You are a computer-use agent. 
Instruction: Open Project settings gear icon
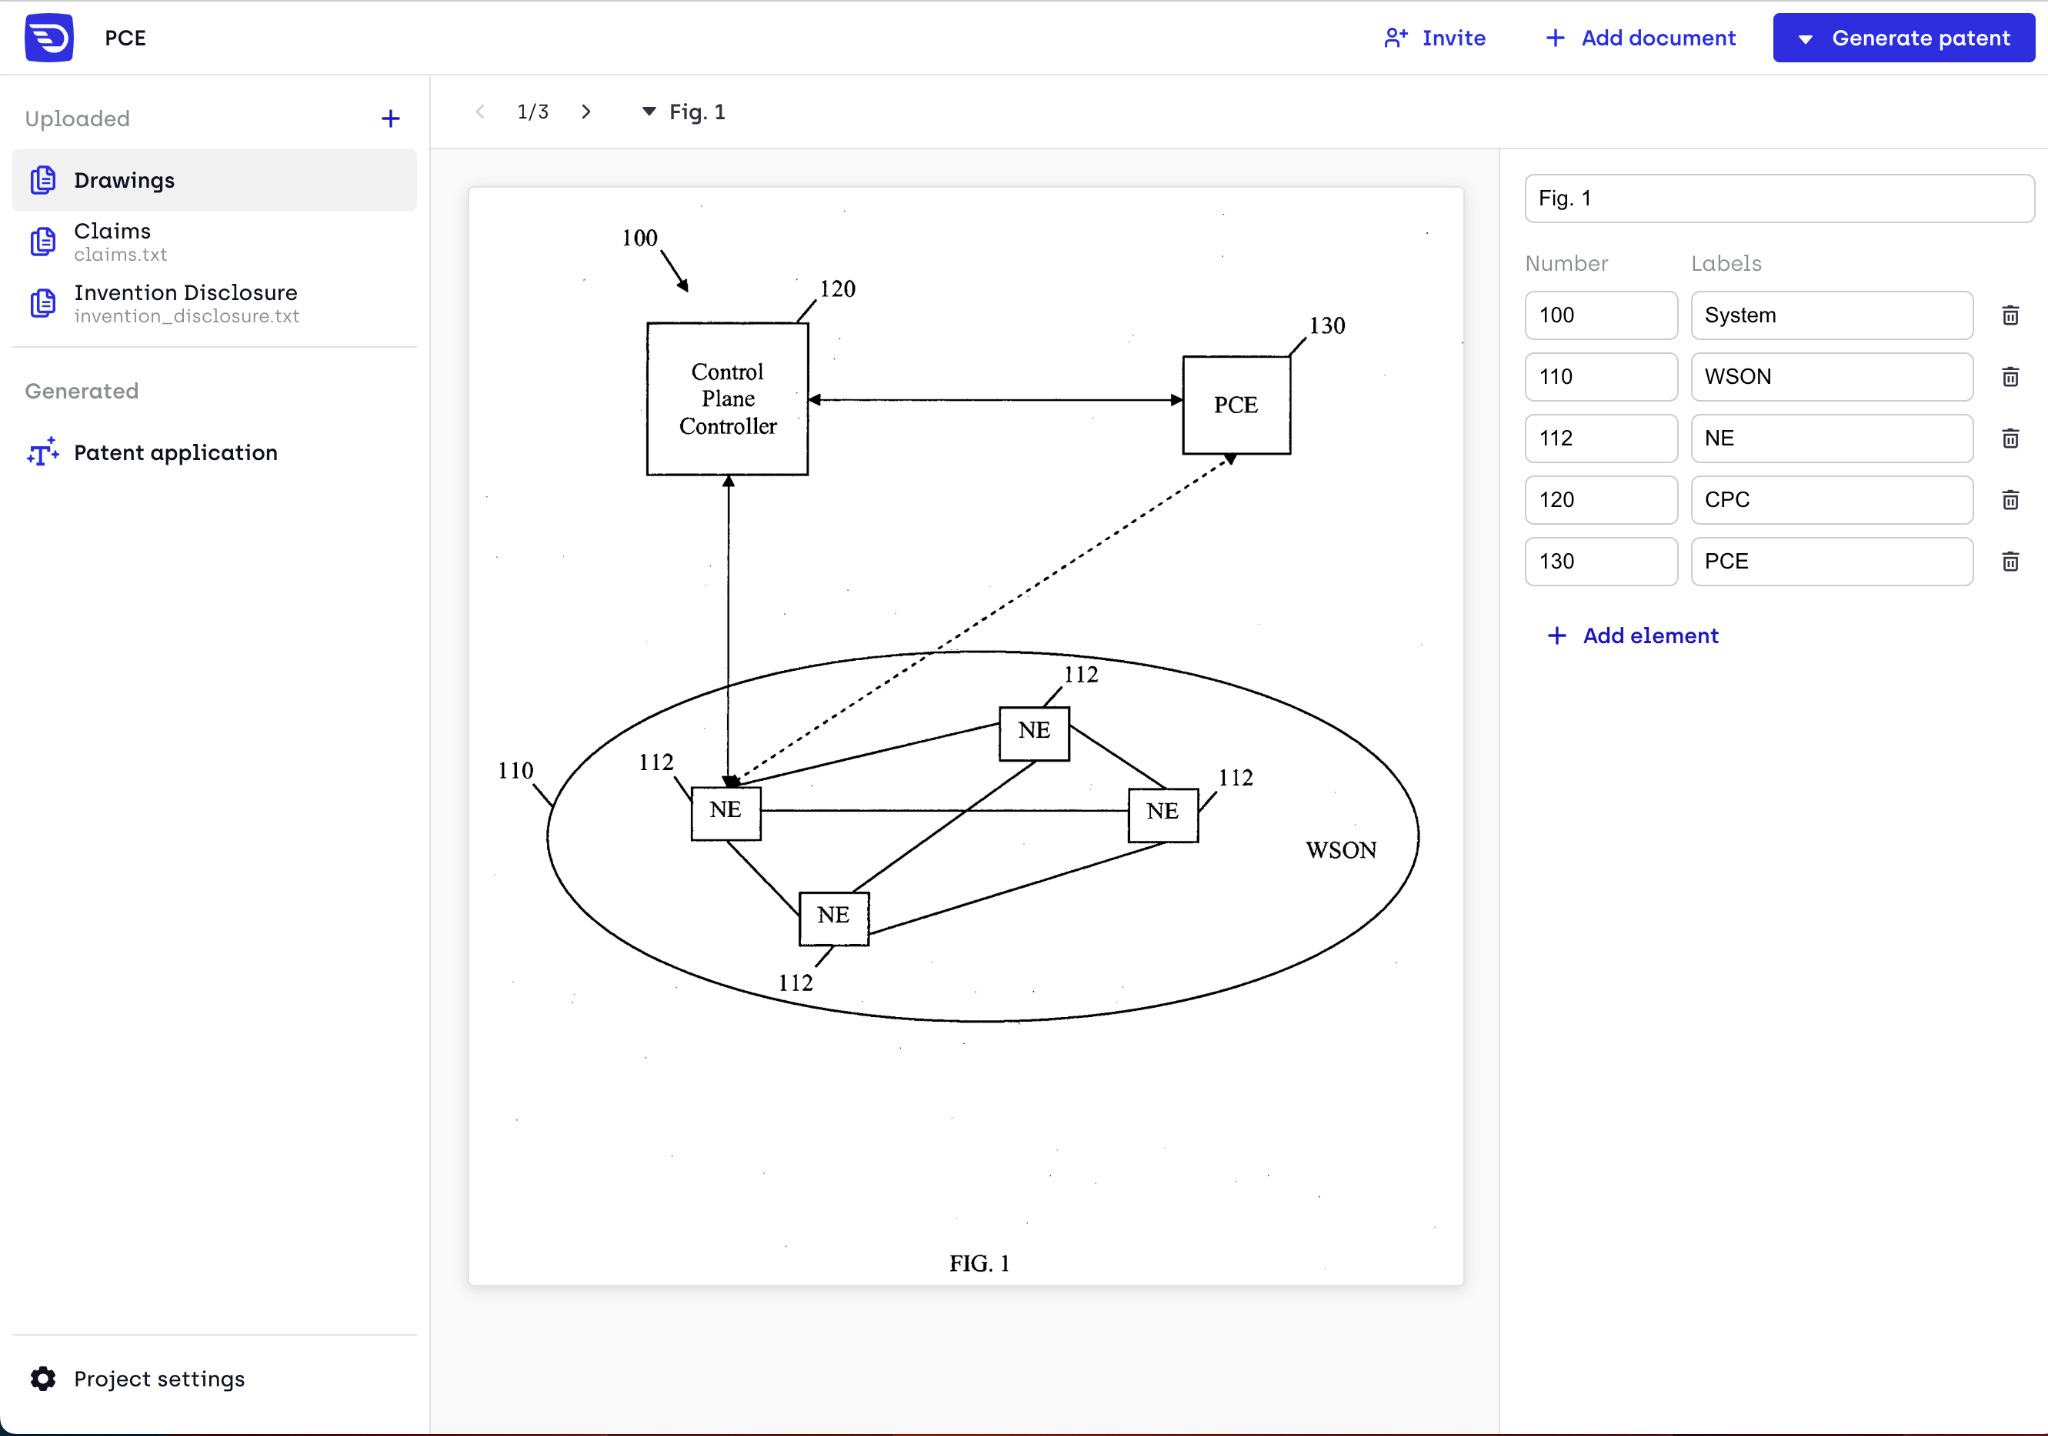[x=42, y=1378]
